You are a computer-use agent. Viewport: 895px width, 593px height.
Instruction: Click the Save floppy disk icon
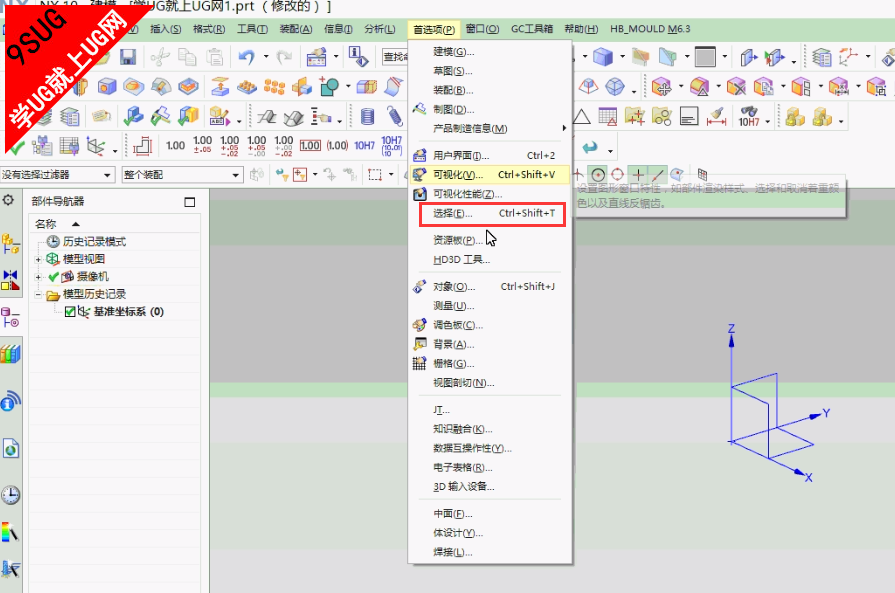click(128, 57)
